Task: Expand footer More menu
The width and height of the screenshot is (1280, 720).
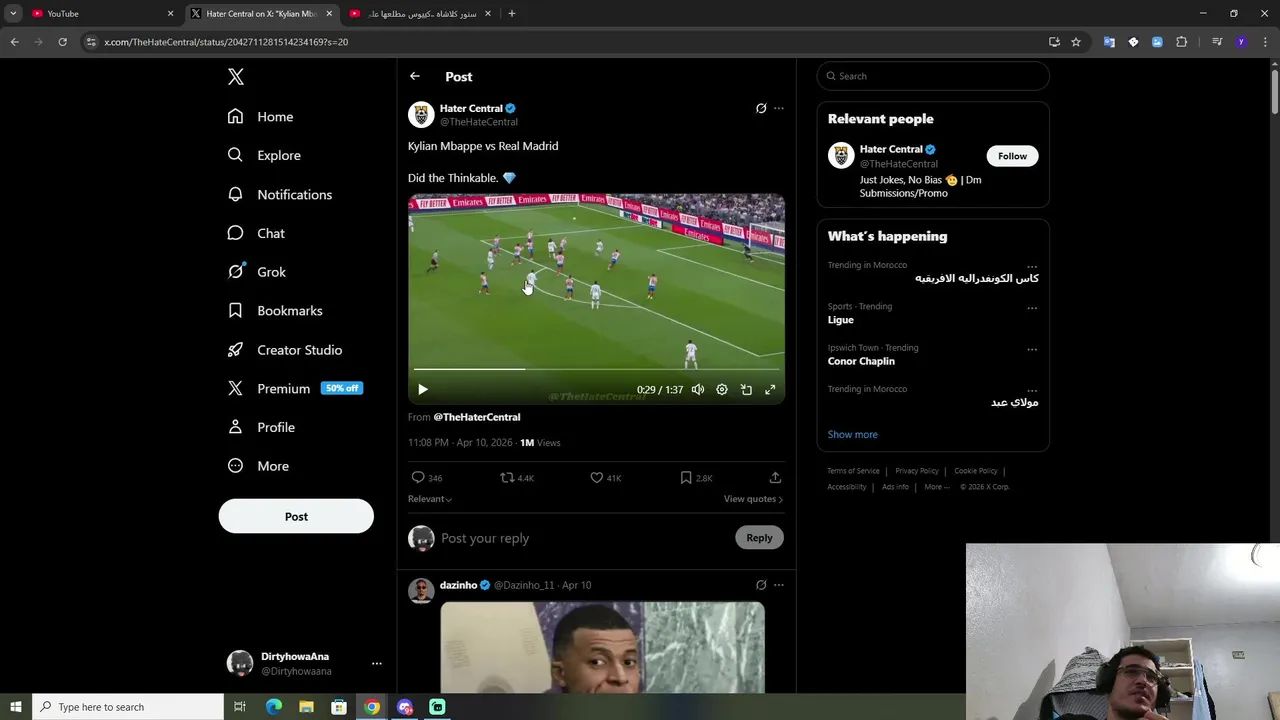Action: coord(937,487)
